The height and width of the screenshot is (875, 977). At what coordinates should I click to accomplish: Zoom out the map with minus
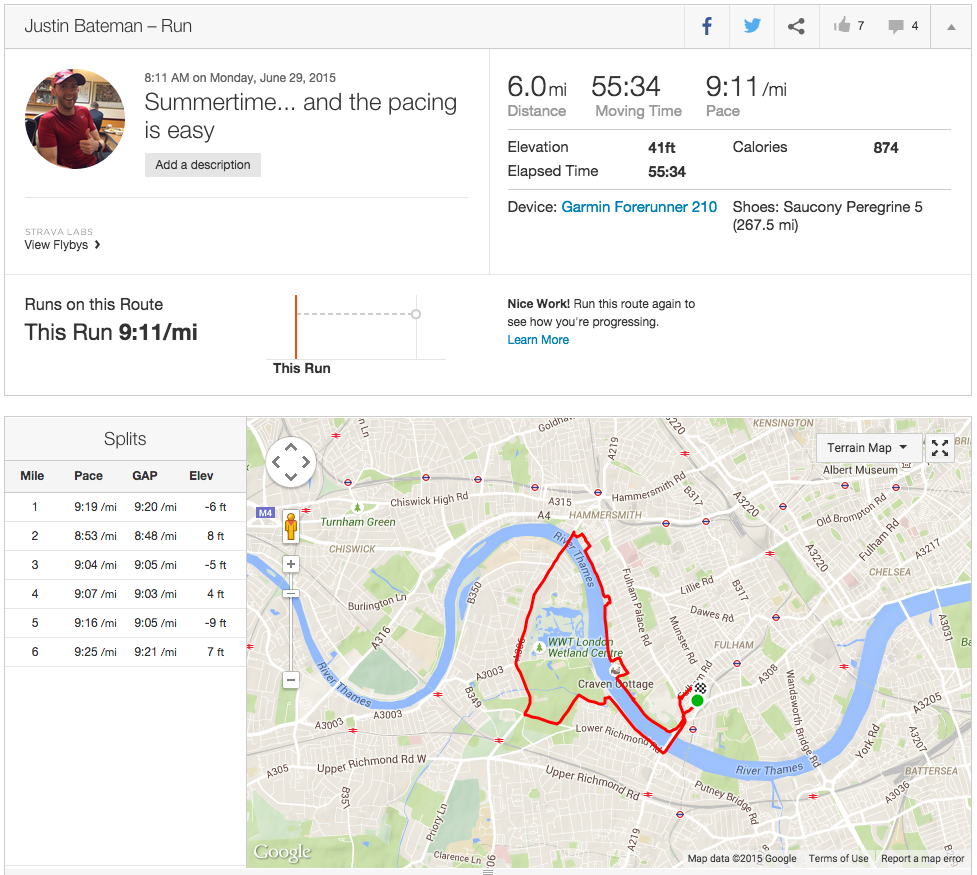291,680
